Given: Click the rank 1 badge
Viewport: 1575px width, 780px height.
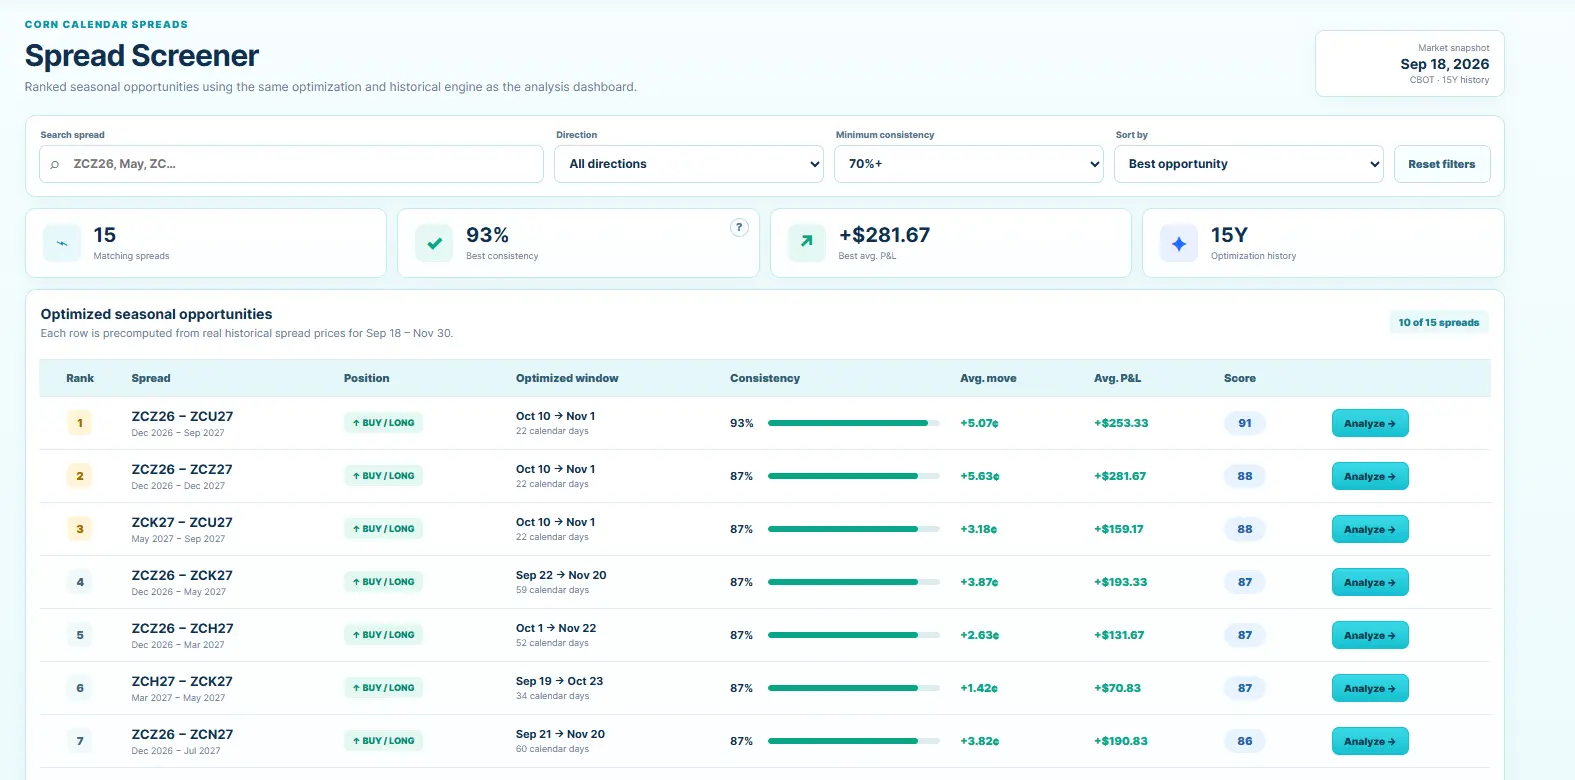Looking at the screenshot, I should pyautogui.click(x=80, y=423).
